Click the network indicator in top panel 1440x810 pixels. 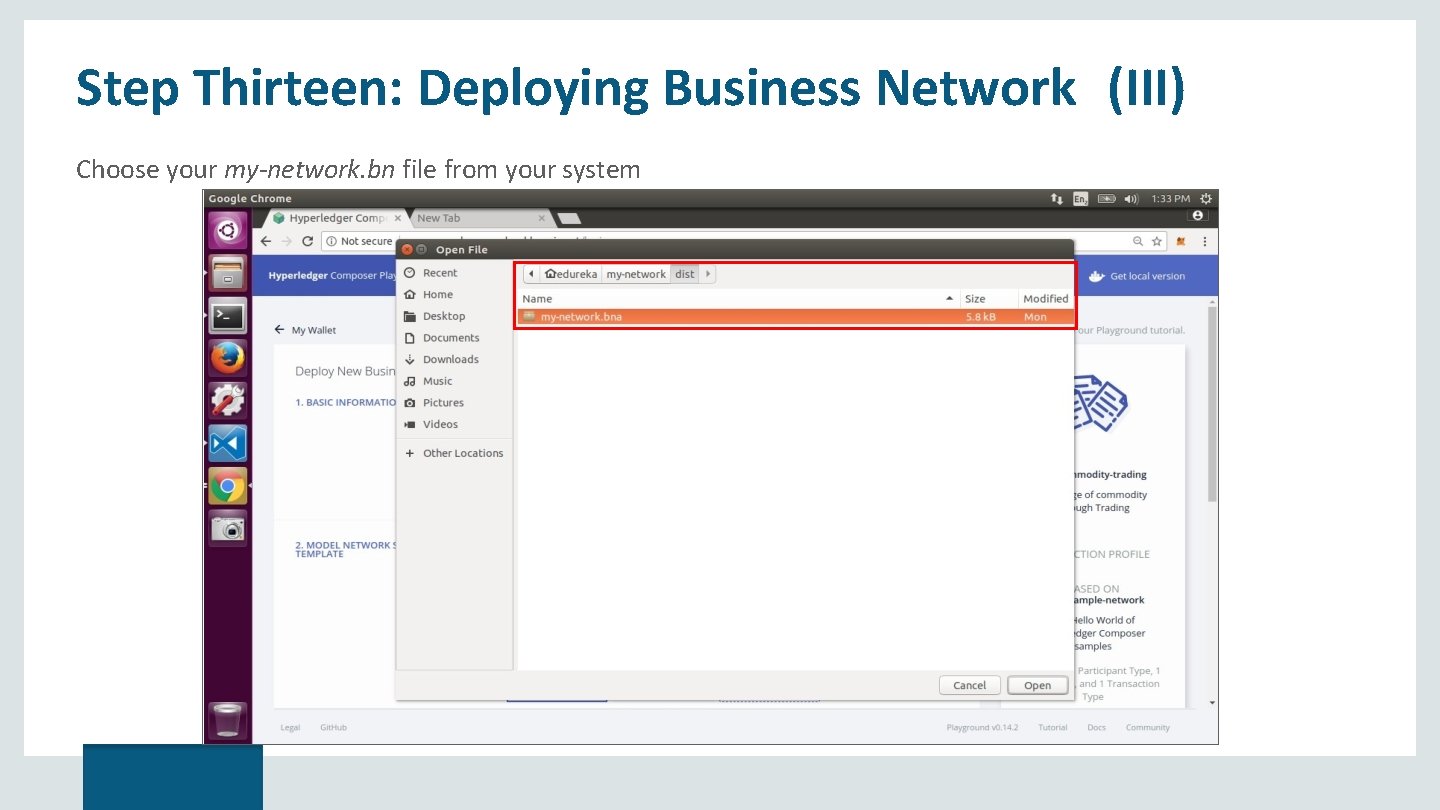[1057, 199]
